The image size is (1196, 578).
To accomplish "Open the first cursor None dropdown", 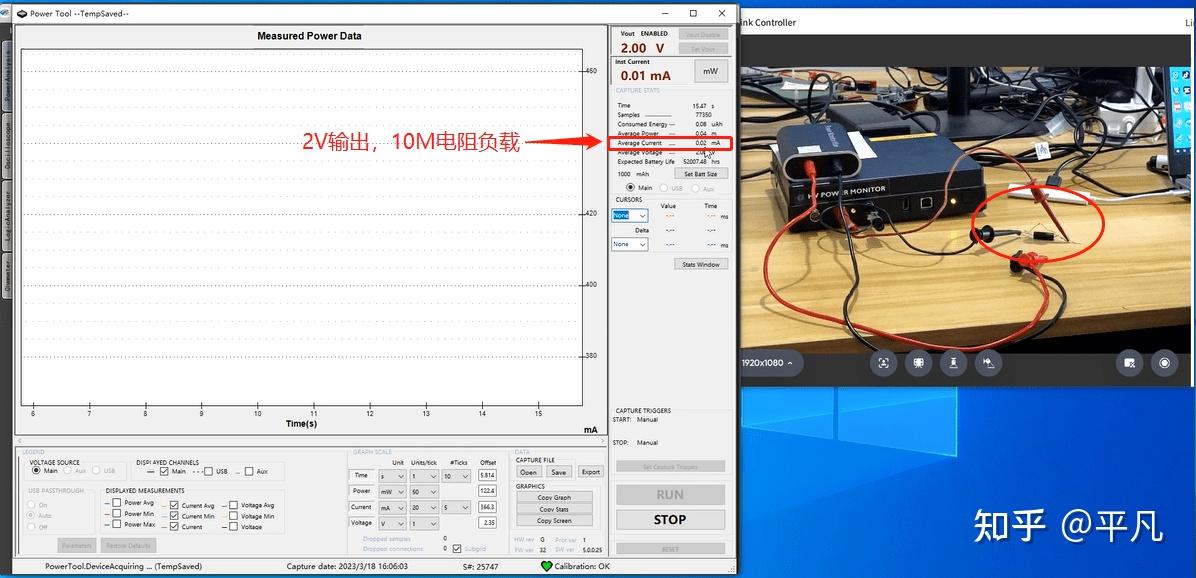I will point(629,214).
